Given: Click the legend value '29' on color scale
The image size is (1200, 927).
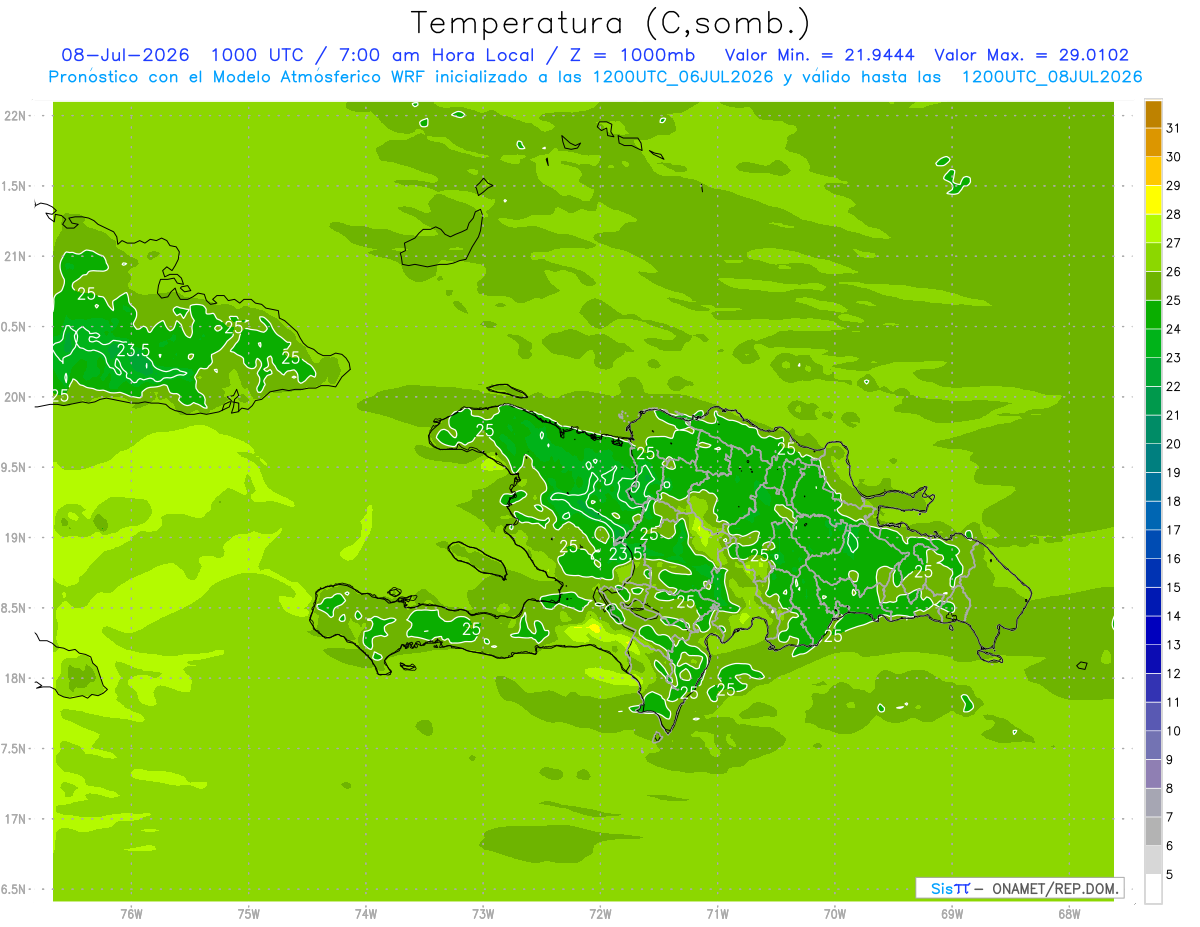Looking at the screenshot, I should (x=1174, y=185).
